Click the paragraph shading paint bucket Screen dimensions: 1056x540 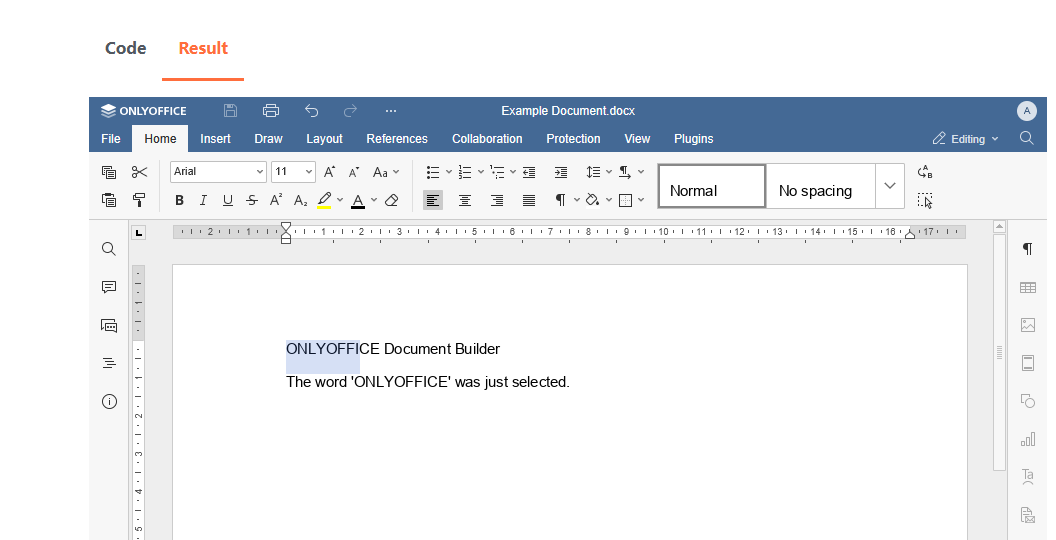[592, 200]
